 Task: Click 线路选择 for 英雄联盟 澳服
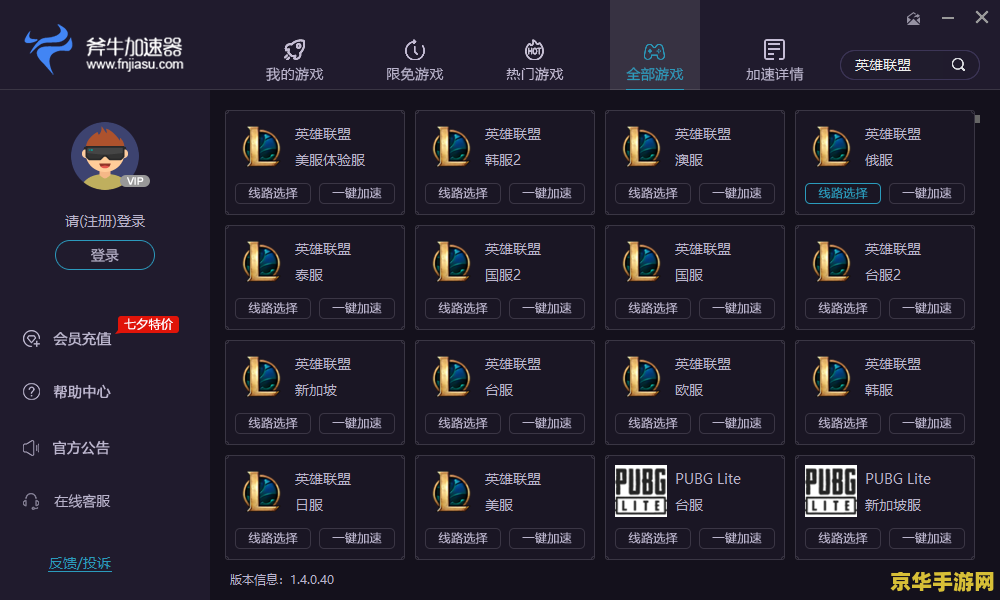tap(653, 193)
